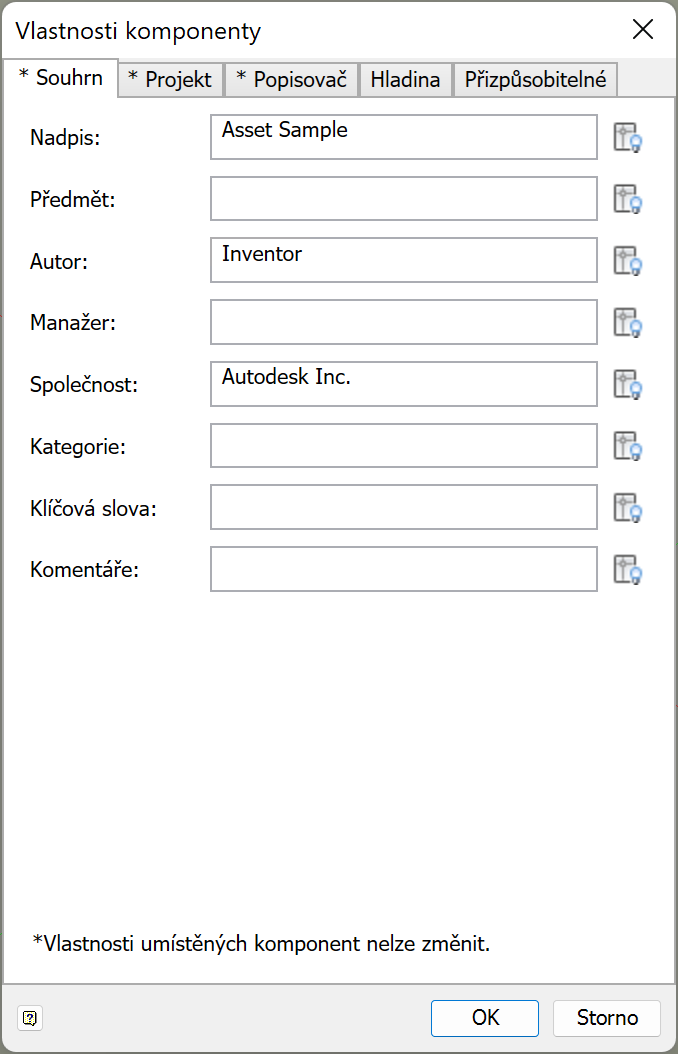Click the property icon beside Manažer field

tap(627, 323)
